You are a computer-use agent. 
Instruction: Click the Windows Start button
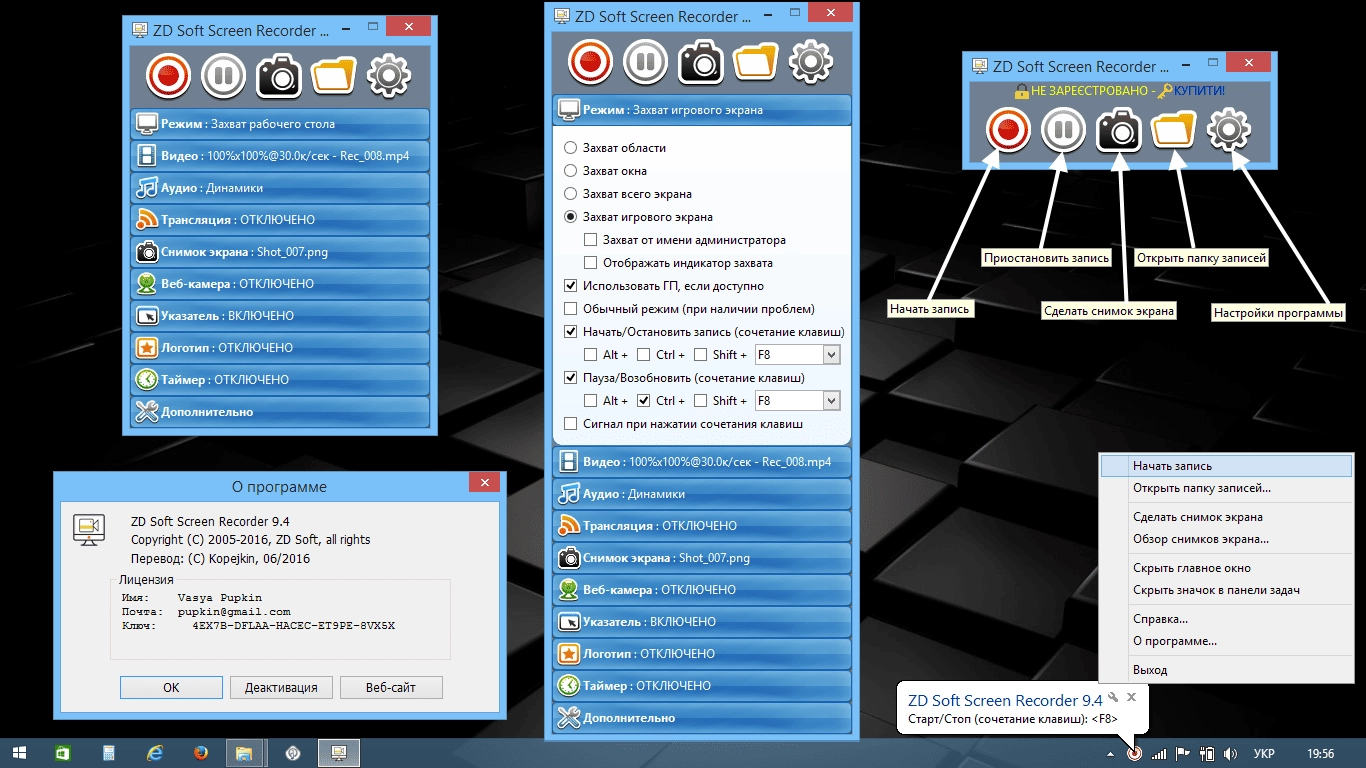pos(21,753)
